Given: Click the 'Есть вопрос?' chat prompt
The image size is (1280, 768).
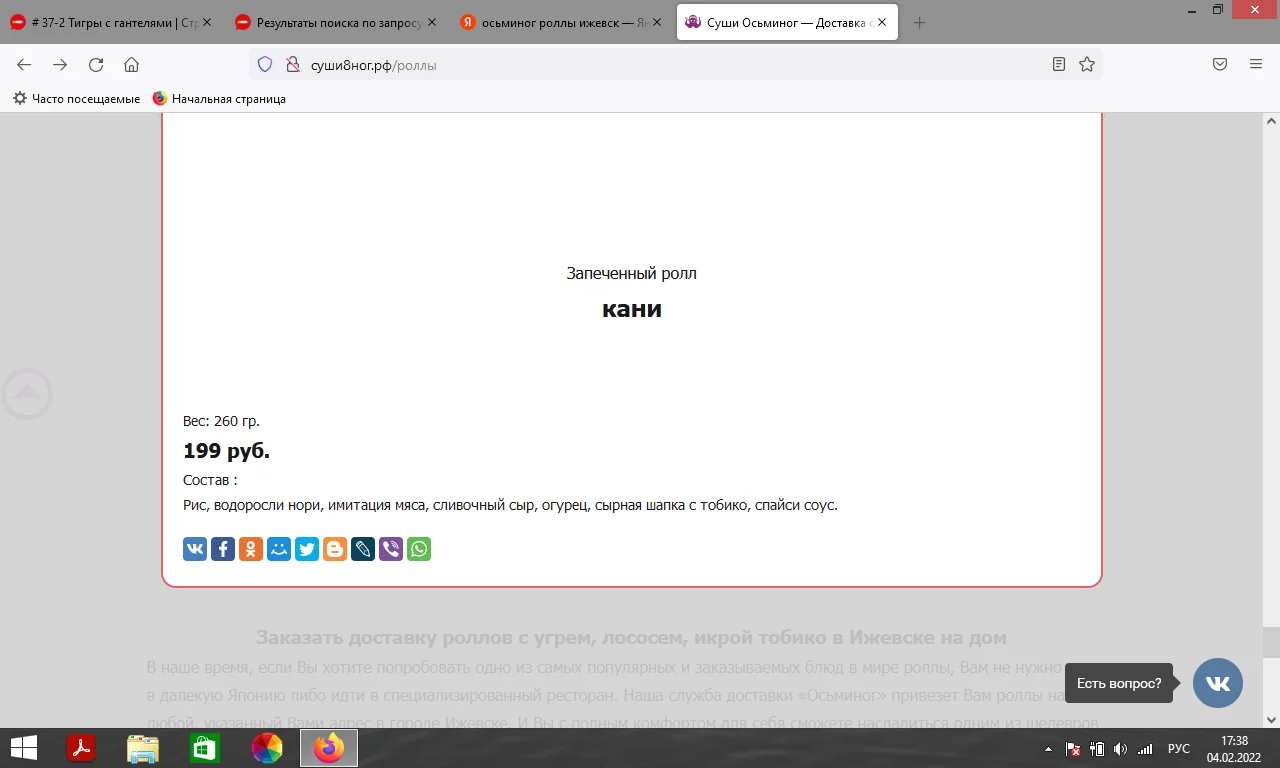Looking at the screenshot, I should [x=1119, y=684].
